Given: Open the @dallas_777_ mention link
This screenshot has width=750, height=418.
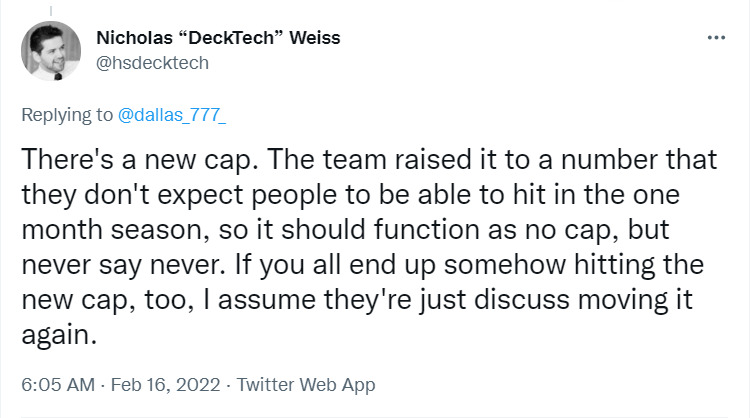Looking at the screenshot, I should (172, 115).
